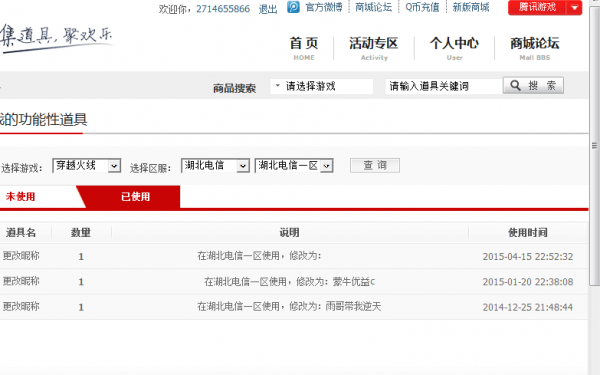
Task: Click description ending with 蒙牛优益C
Action: [x=290, y=282]
